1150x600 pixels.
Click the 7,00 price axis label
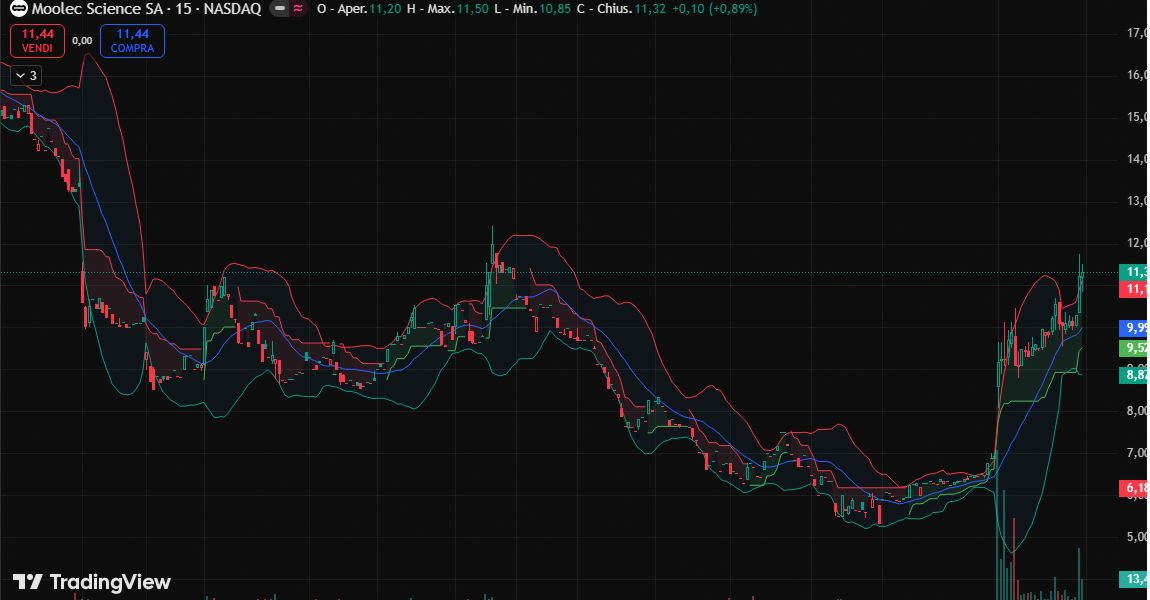[1136, 453]
